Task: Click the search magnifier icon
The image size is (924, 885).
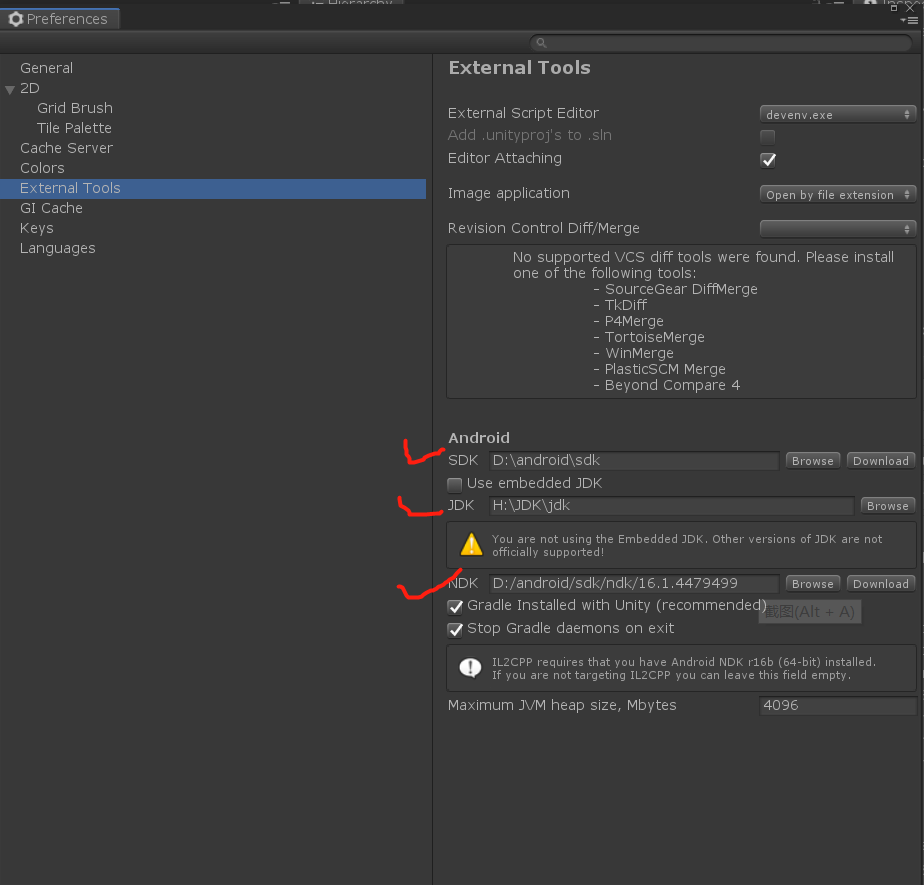Action: click(541, 42)
